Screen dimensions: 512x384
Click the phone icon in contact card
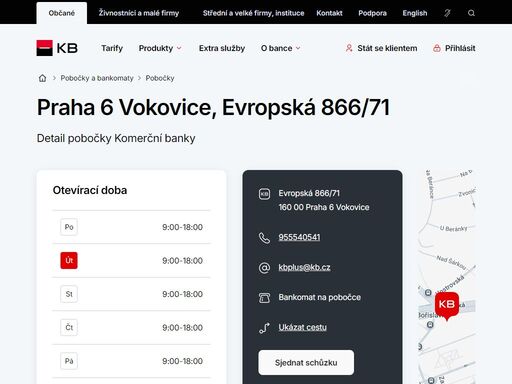(x=264, y=237)
